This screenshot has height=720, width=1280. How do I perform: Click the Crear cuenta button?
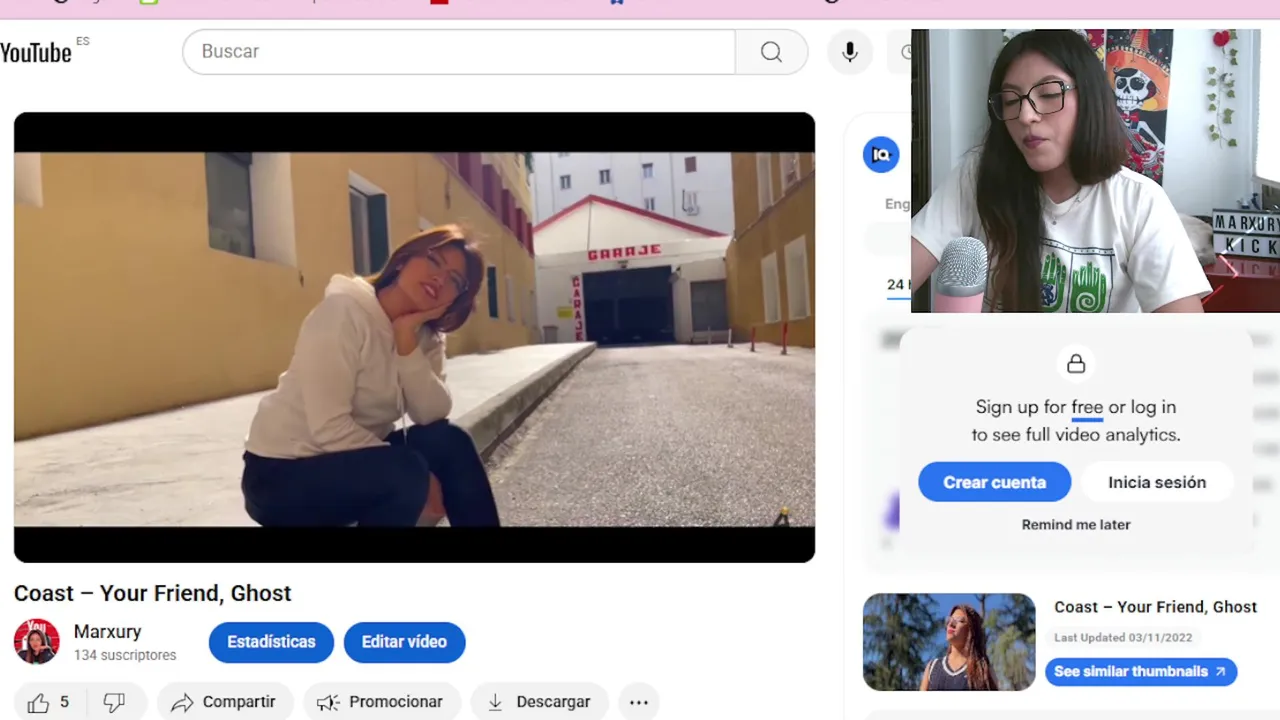point(995,482)
